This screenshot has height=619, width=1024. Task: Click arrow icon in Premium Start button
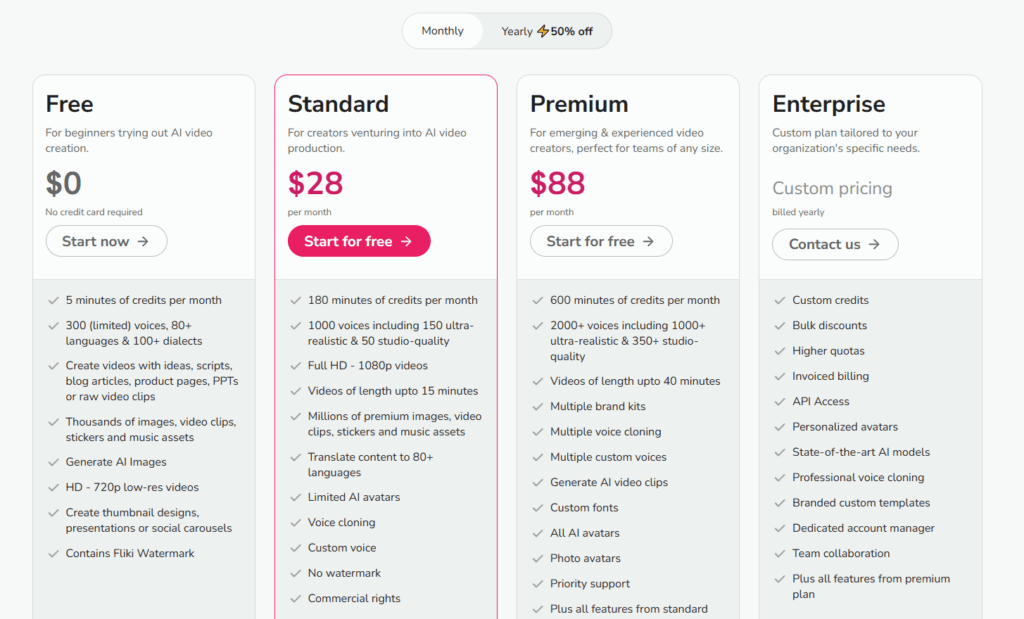coord(648,242)
